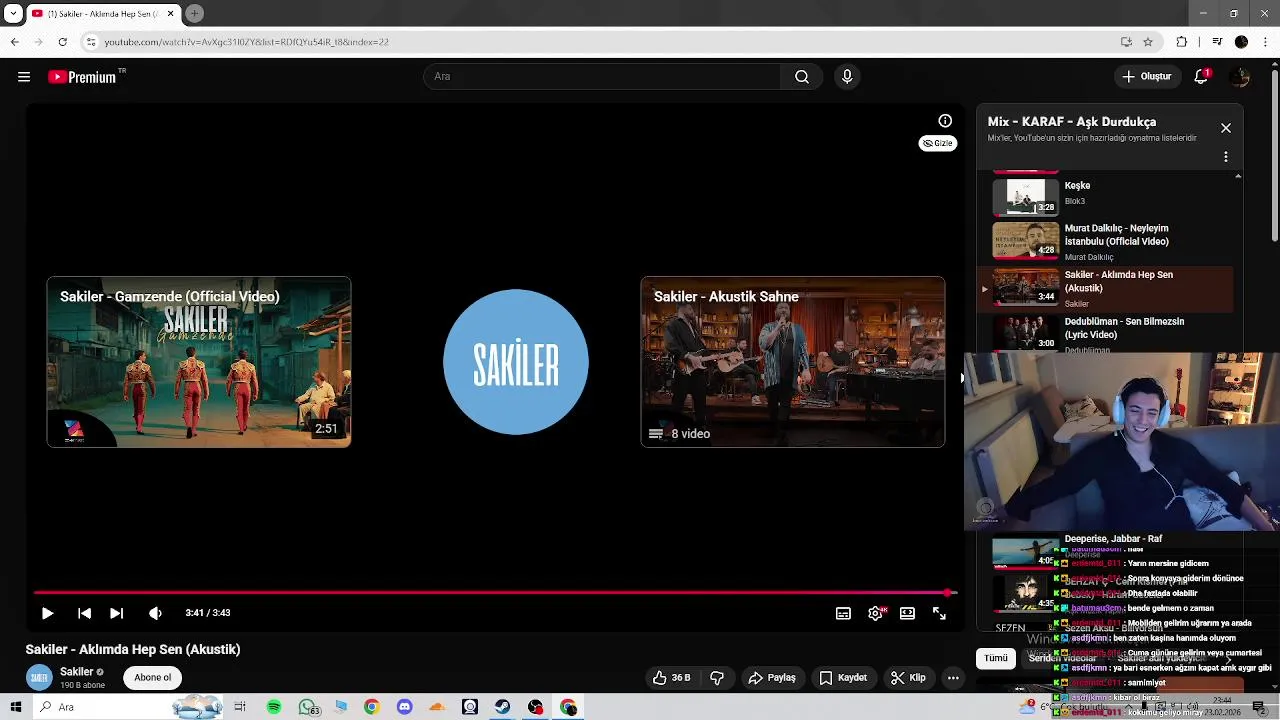Image resolution: width=1280 pixels, height=720 pixels.
Task: Open Discord from the taskbar
Action: 404,707
